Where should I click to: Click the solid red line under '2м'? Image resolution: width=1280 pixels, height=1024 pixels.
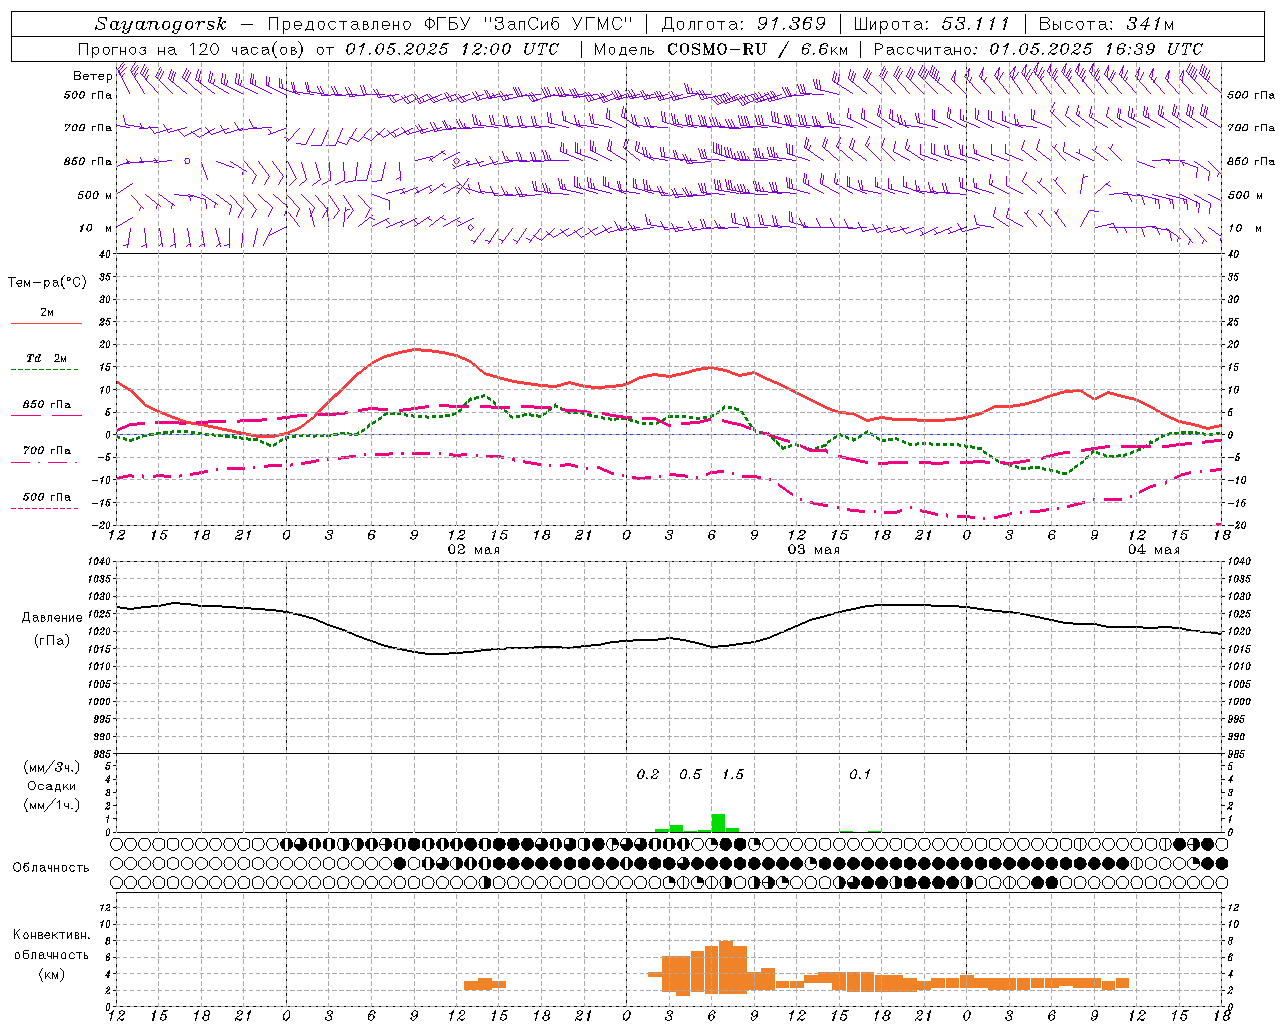(x=46, y=324)
